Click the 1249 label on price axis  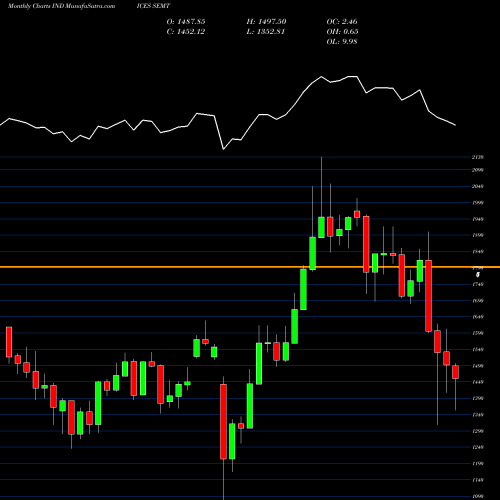click(x=478, y=447)
